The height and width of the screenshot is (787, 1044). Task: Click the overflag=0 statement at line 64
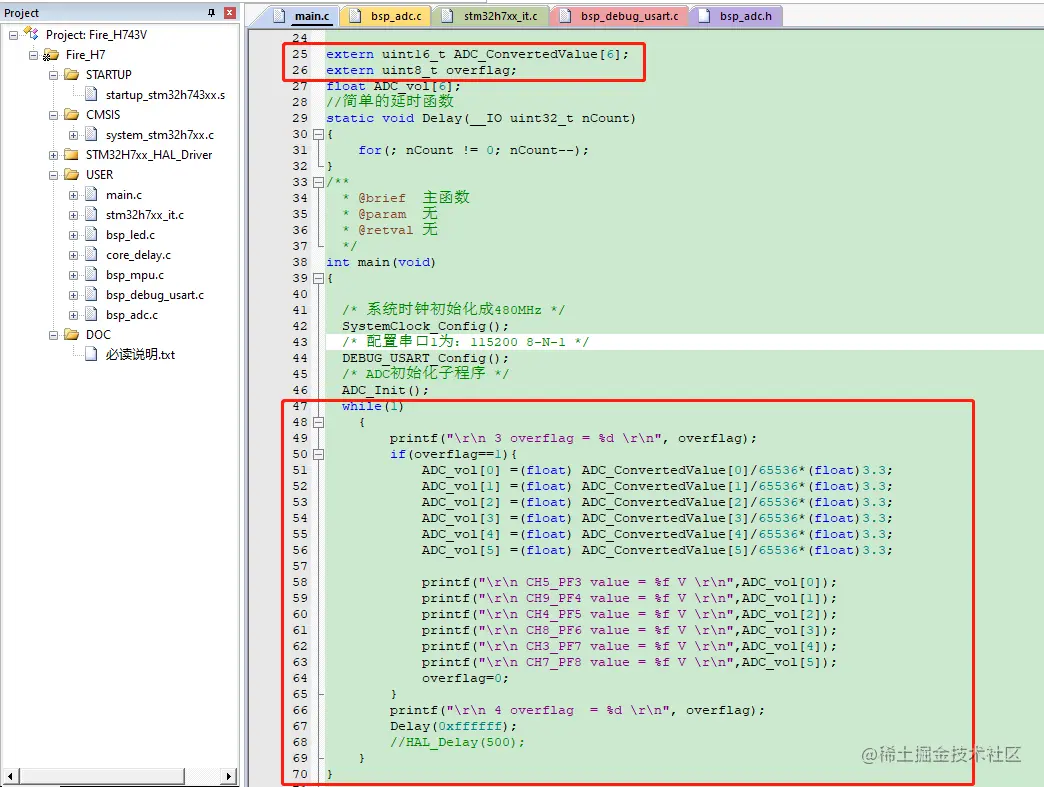click(x=465, y=678)
